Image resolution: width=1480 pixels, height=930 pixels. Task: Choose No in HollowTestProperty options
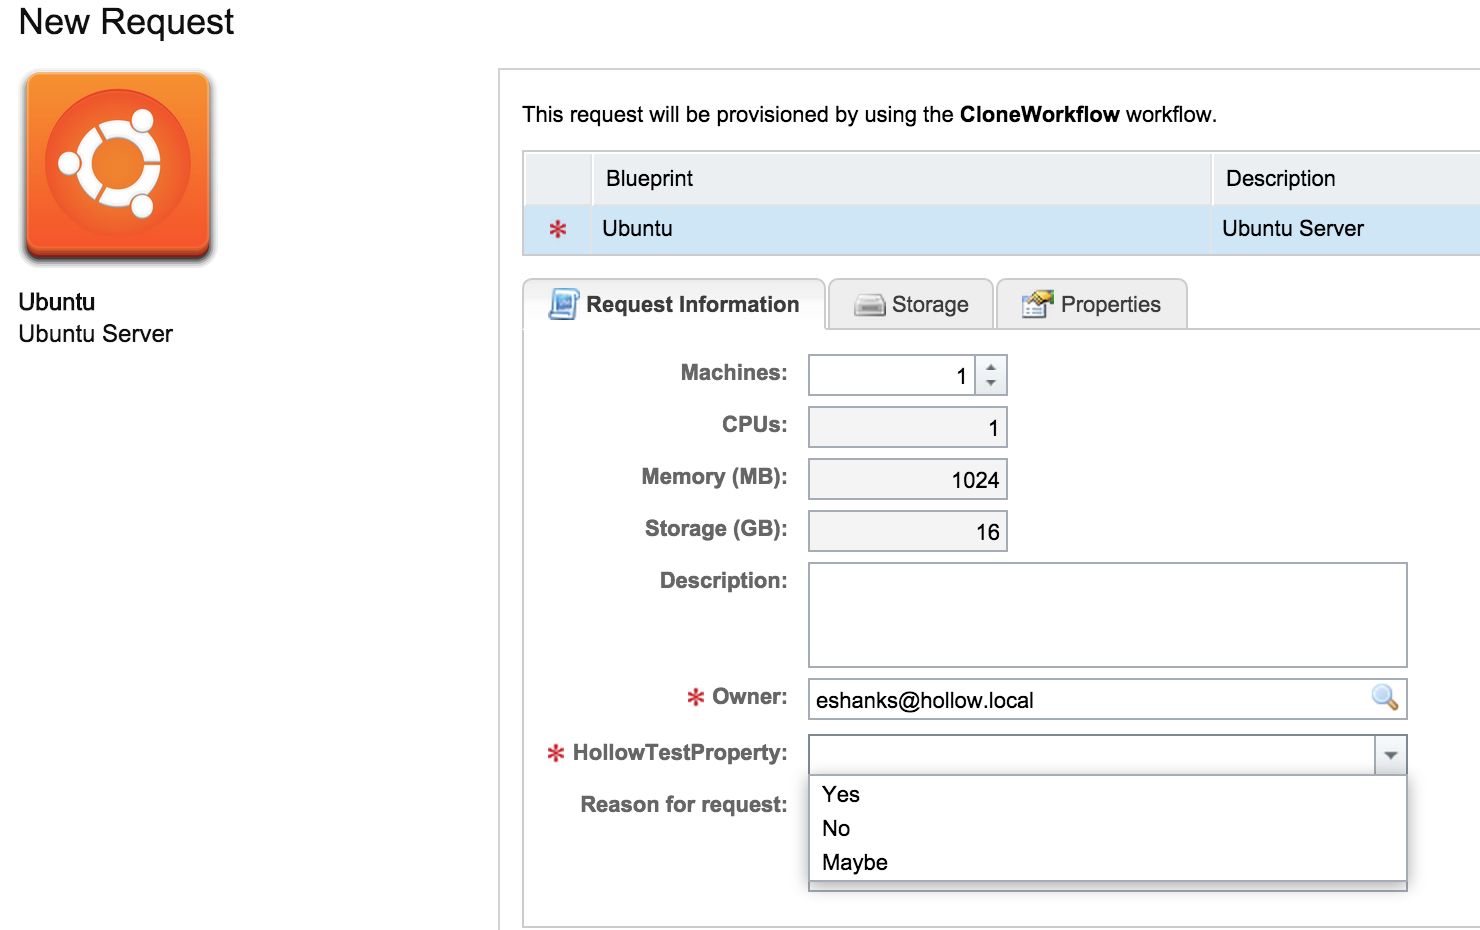tap(836, 828)
